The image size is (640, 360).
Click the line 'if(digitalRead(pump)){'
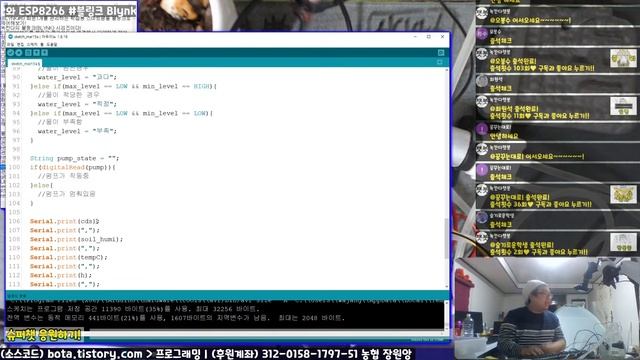[73, 167]
